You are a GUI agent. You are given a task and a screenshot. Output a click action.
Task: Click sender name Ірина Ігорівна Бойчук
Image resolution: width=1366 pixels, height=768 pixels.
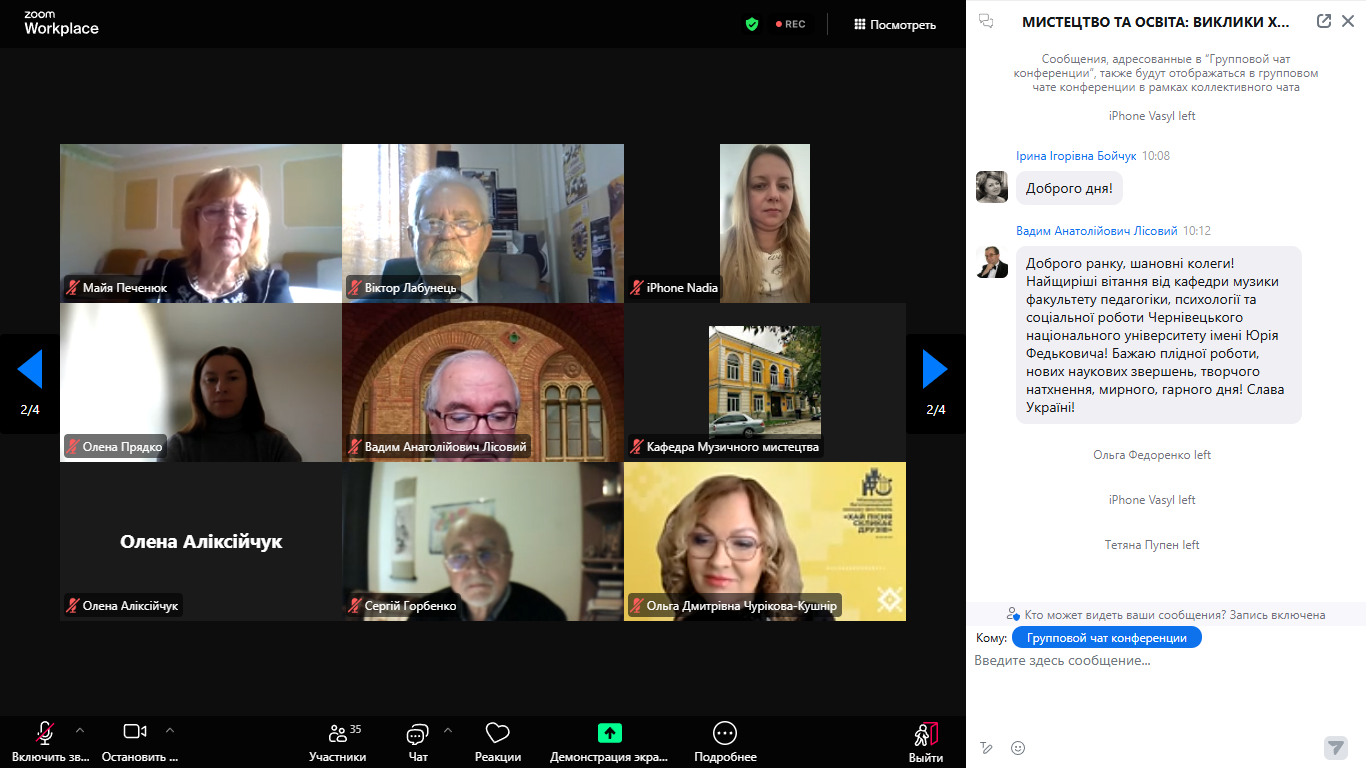pos(1076,156)
